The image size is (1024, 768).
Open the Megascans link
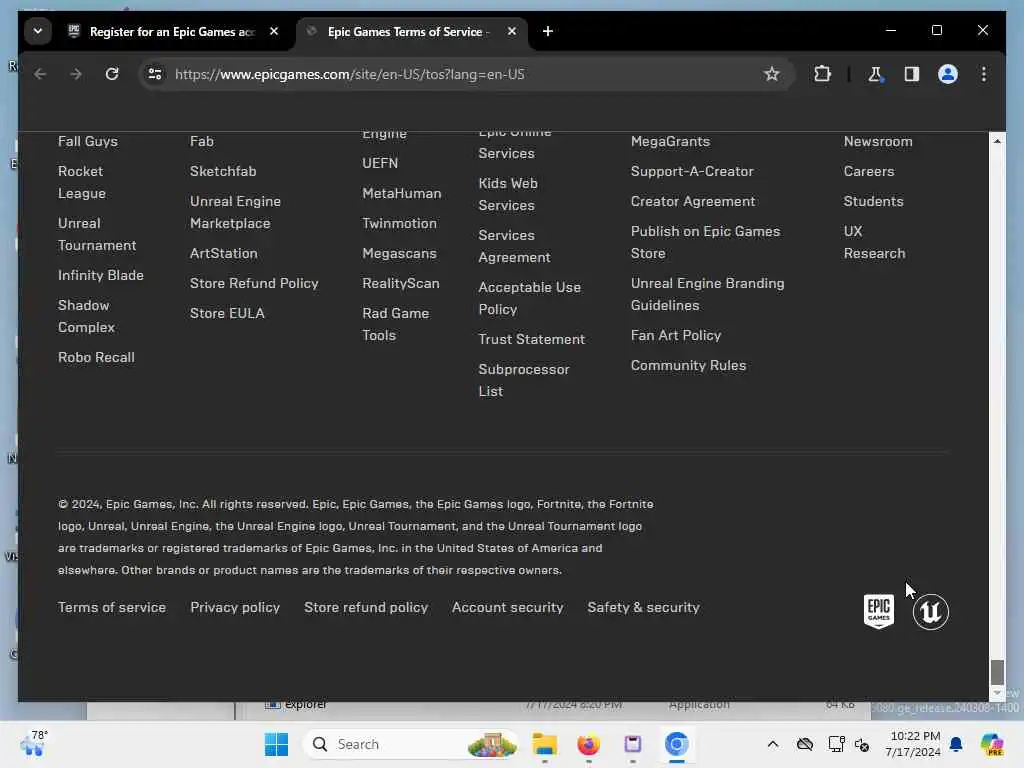click(x=399, y=253)
